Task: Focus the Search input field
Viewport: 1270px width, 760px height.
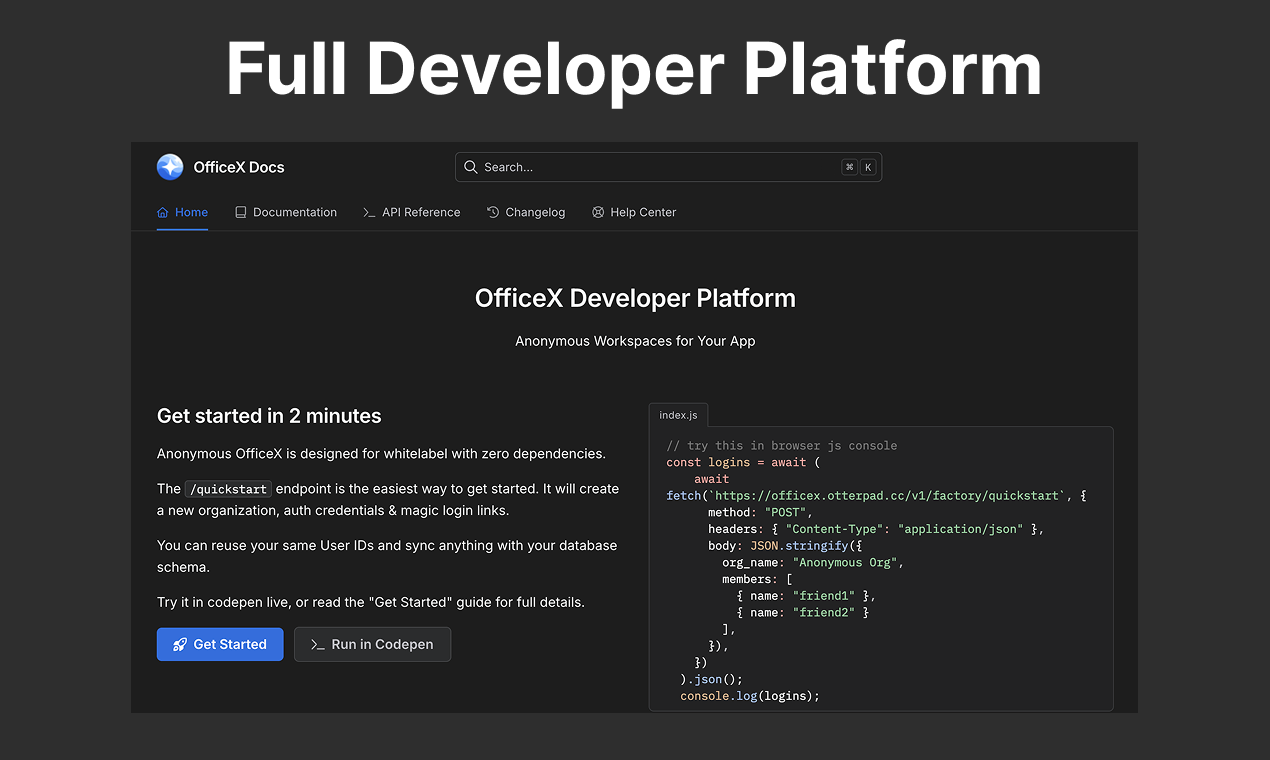Action: (x=650, y=167)
